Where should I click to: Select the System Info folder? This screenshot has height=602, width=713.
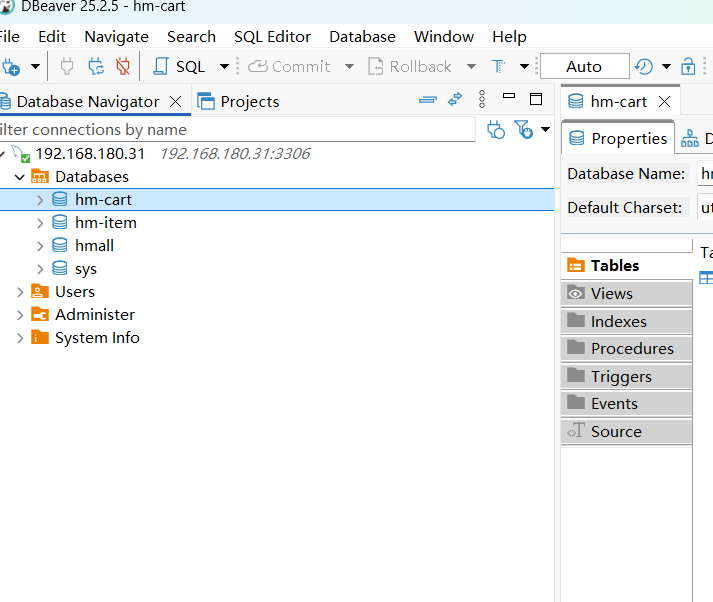point(97,338)
